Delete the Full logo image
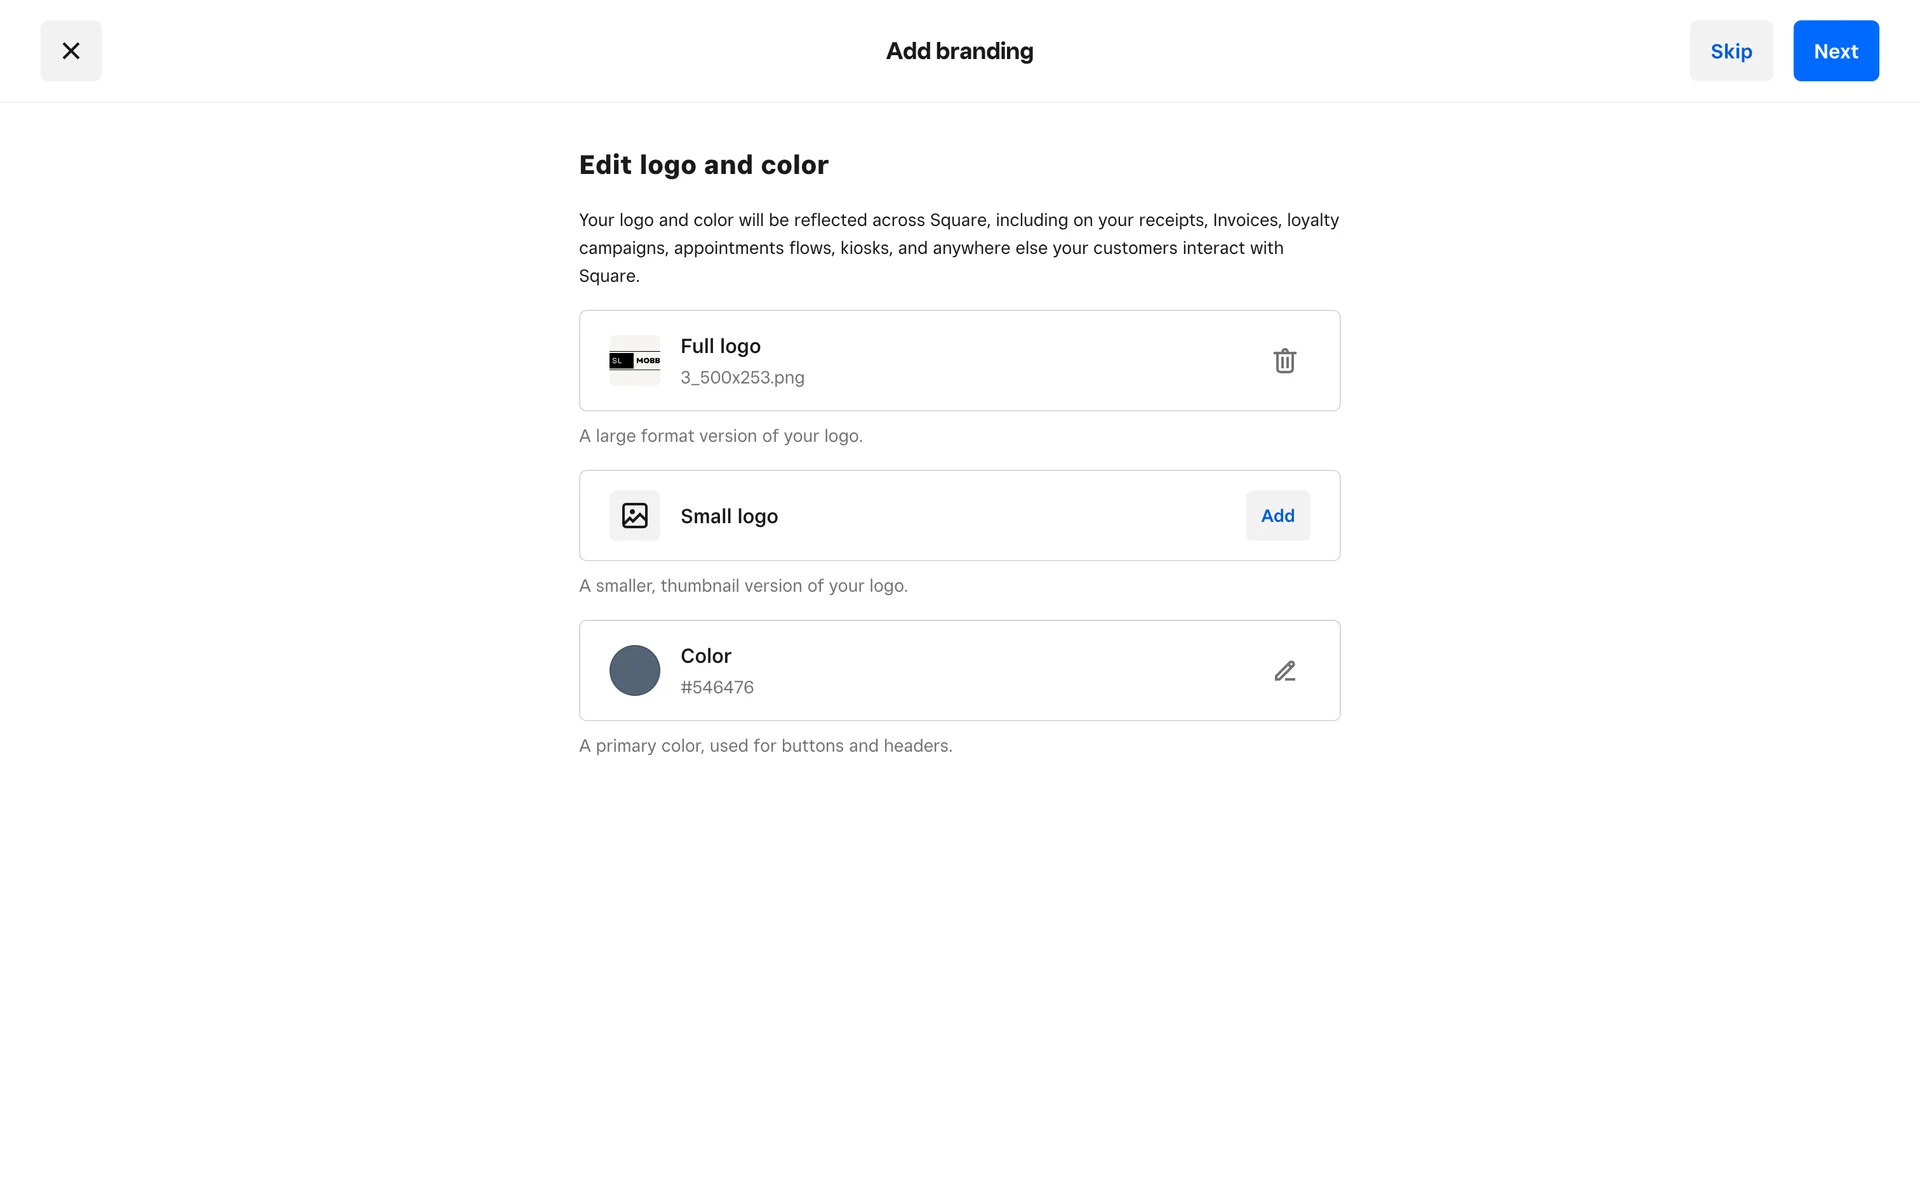 click(1284, 361)
